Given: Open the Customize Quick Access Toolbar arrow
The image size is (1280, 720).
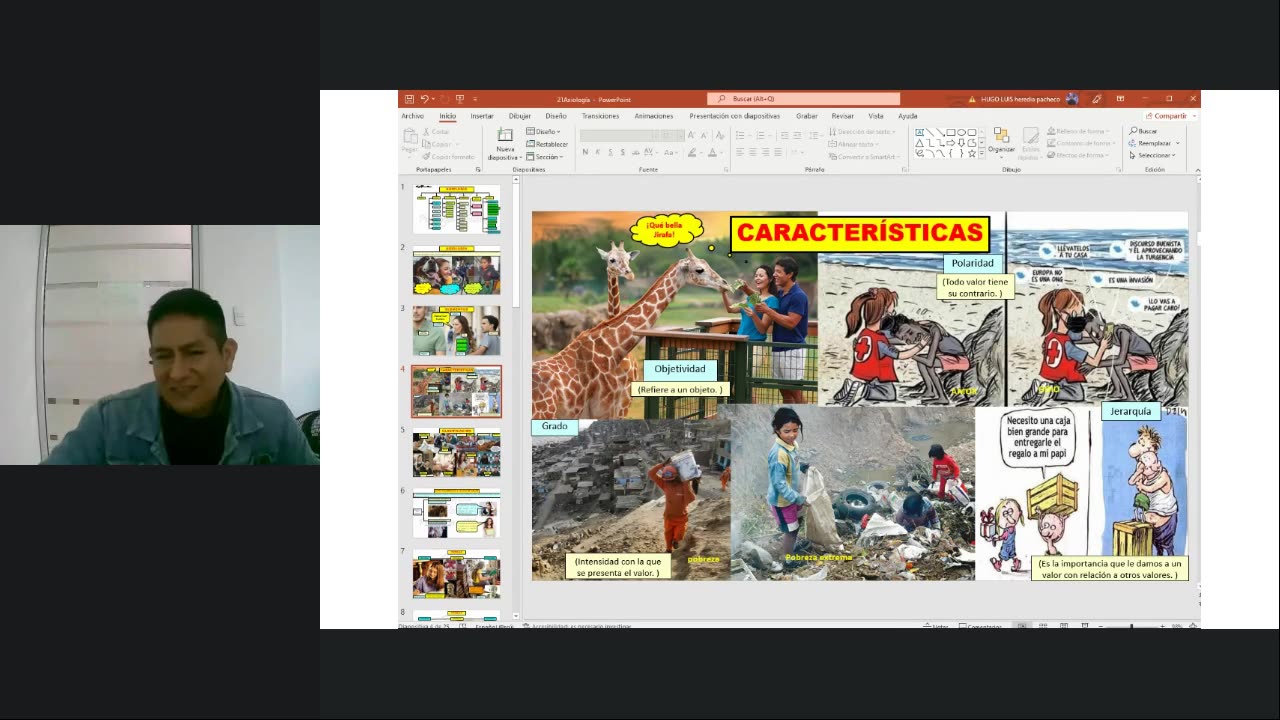Looking at the screenshot, I should pos(475,99).
